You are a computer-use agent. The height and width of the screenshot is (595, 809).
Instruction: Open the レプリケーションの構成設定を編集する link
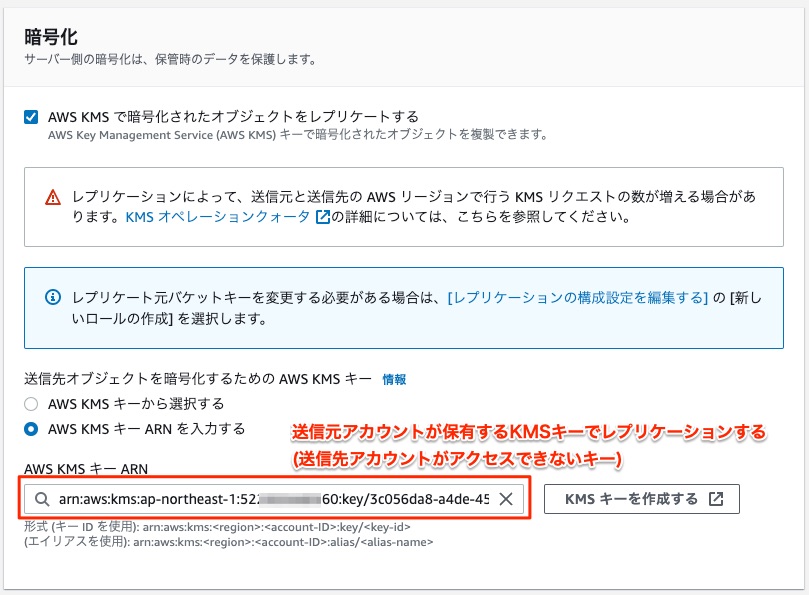click(577, 298)
